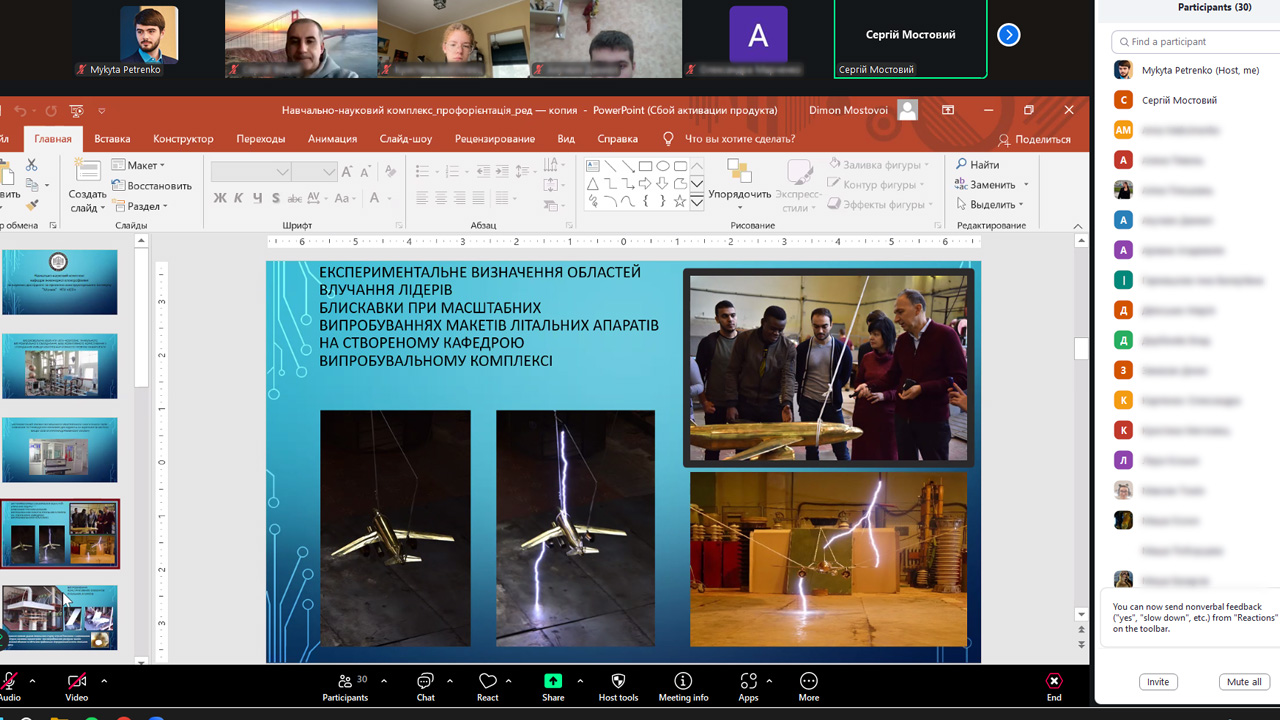Viewport: 1280px width, 720px height.
Task: Click the Invite button
Action: [x=1158, y=682]
